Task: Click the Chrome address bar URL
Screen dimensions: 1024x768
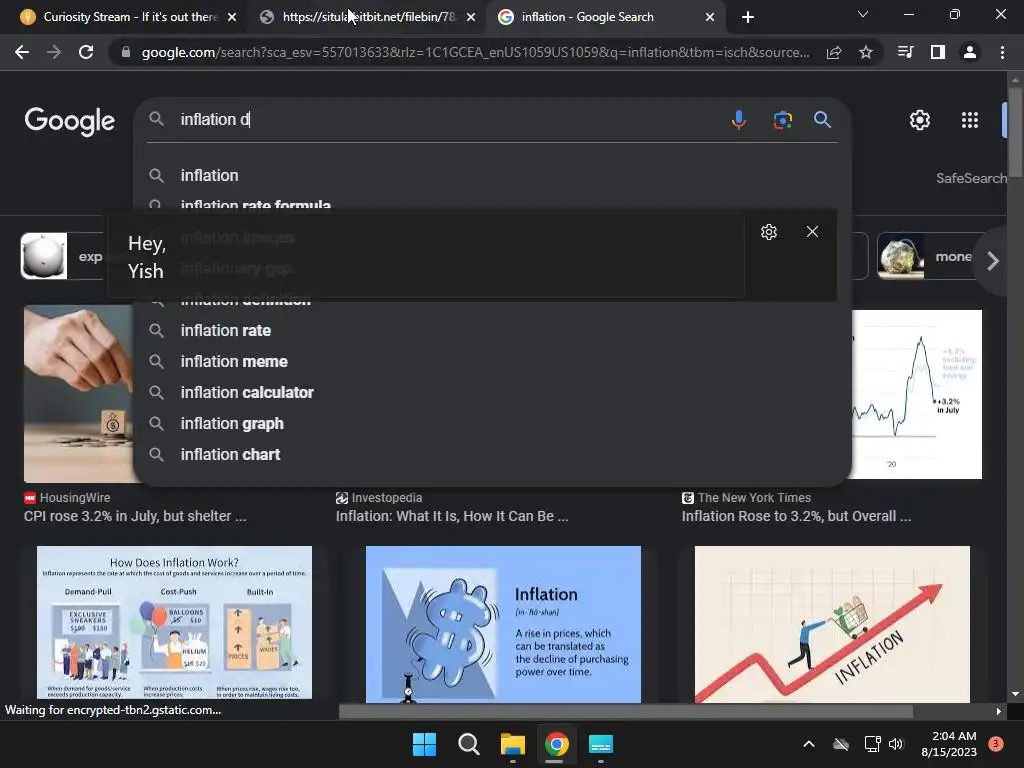Action: click(475, 52)
